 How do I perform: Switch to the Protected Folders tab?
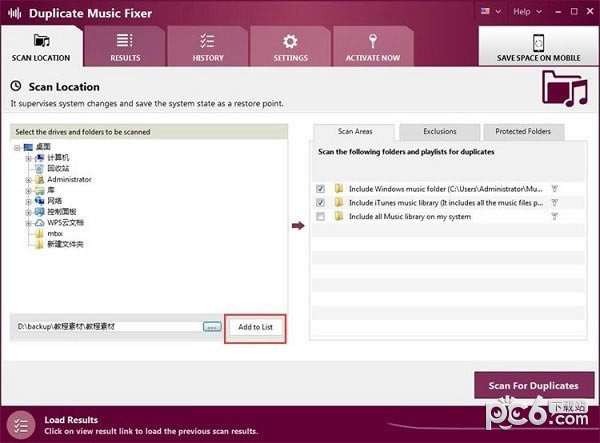coord(523,131)
